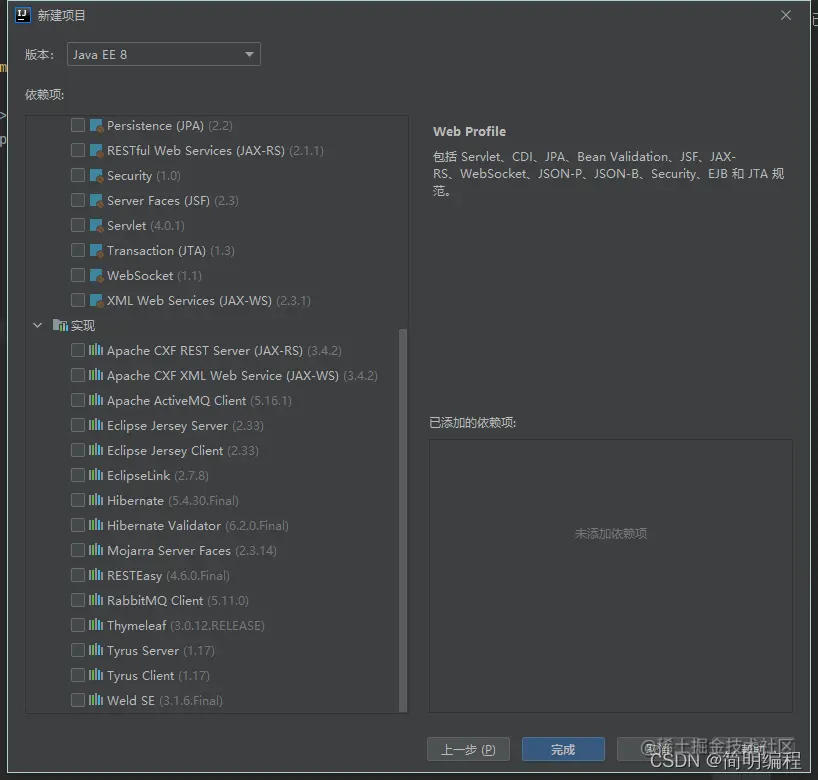Open the Java EE 8 version dropdown
Image resolution: width=818 pixels, height=780 pixels.
point(164,54)
